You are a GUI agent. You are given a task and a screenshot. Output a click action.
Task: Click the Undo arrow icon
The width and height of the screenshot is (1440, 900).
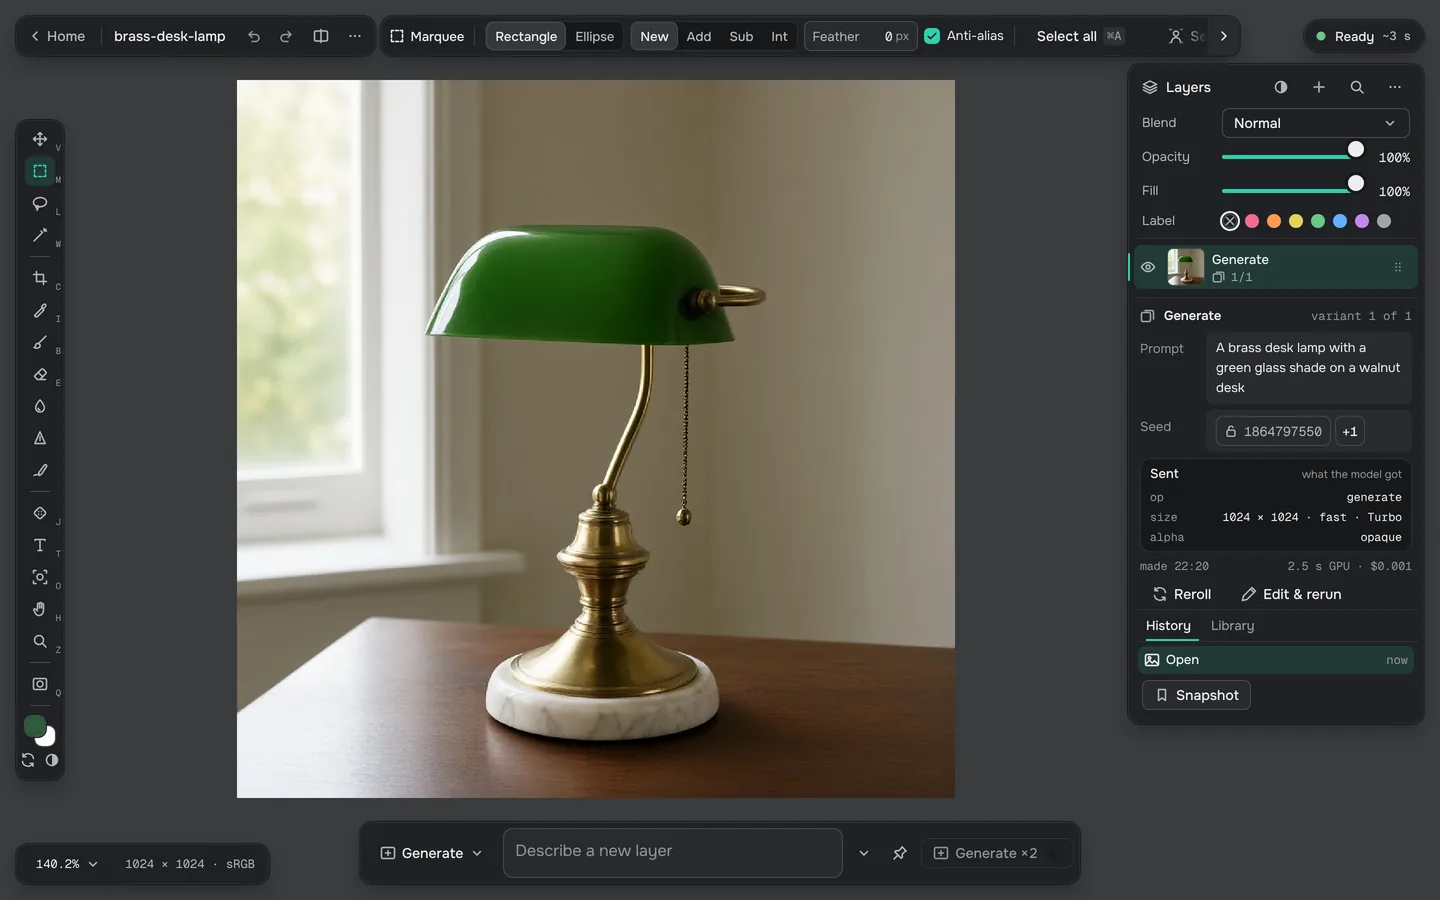click(254, 36)
